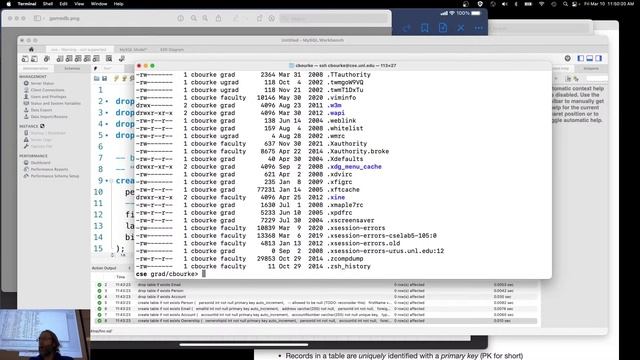The width and height of the screenshot is (640, 360).
Task: Click Status and System Variables item
Action: 56,103
